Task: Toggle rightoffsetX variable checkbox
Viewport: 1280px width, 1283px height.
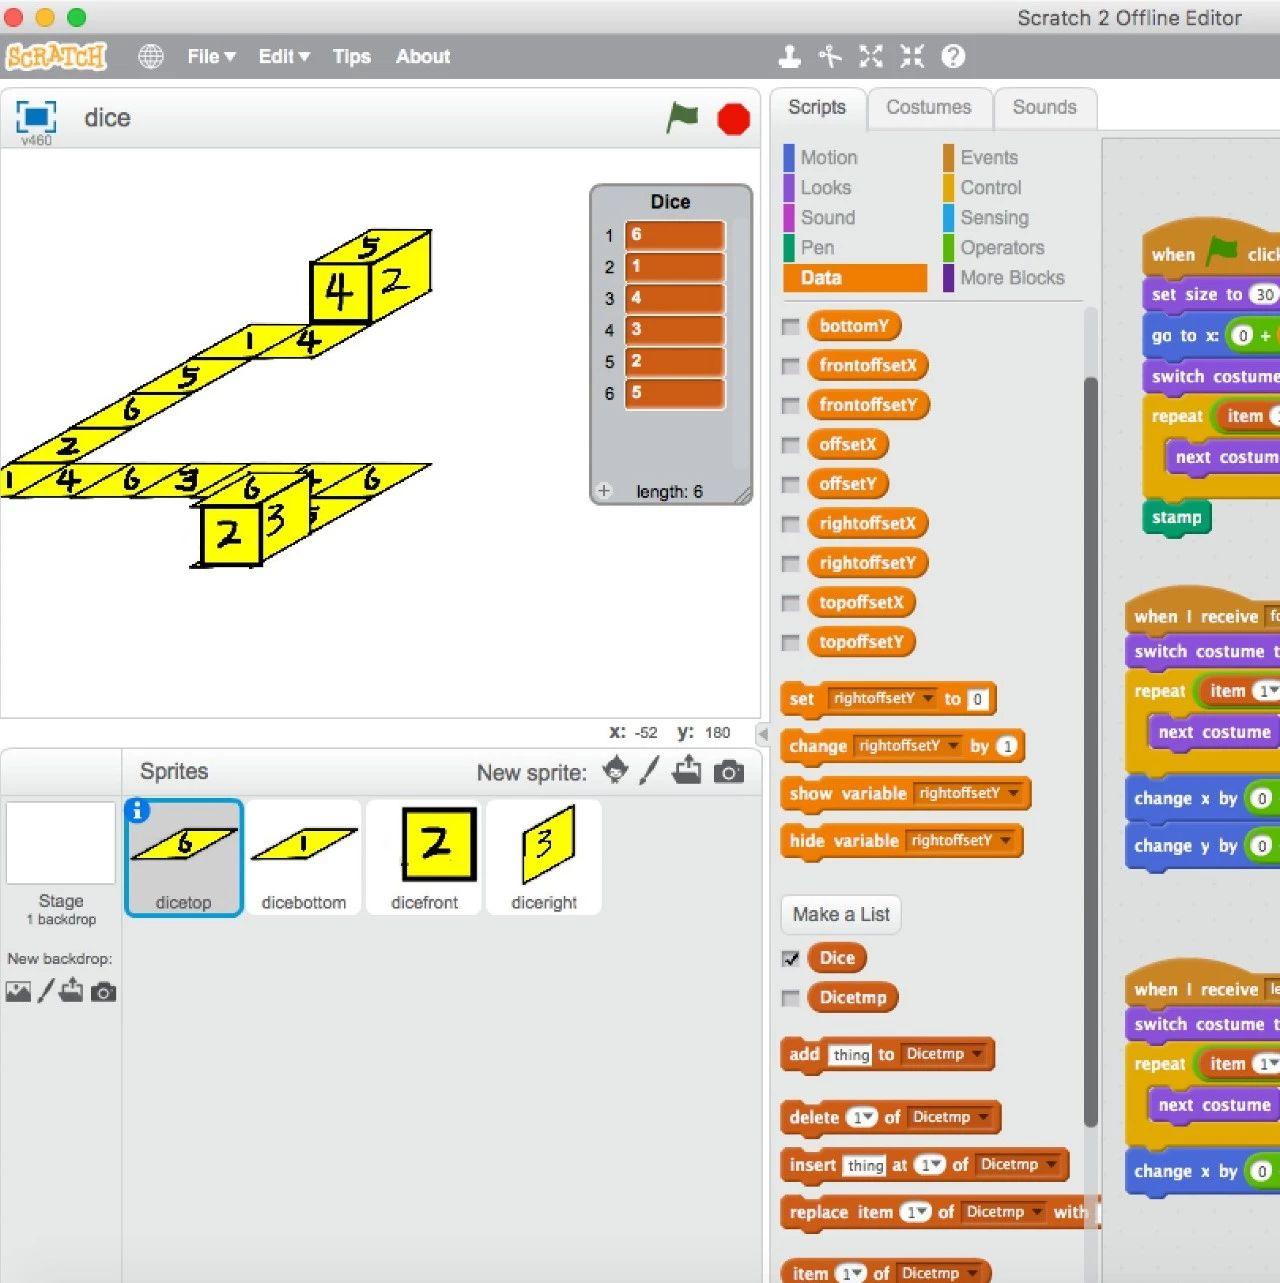Action: 791,524
